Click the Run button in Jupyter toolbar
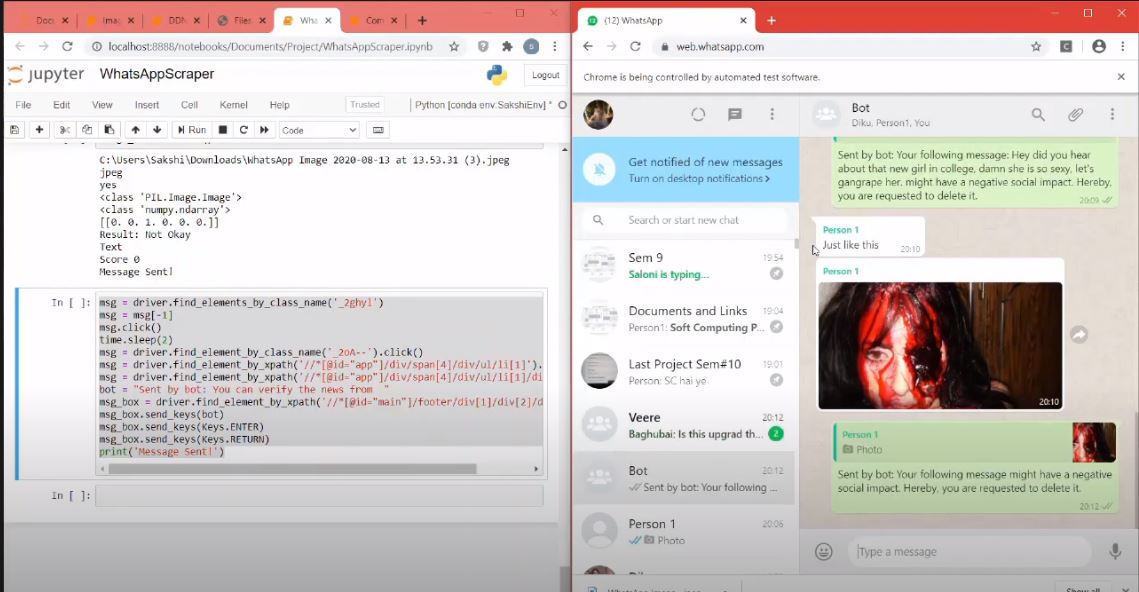The width and height of the screenshot is (1139, 592). [192, 130]
